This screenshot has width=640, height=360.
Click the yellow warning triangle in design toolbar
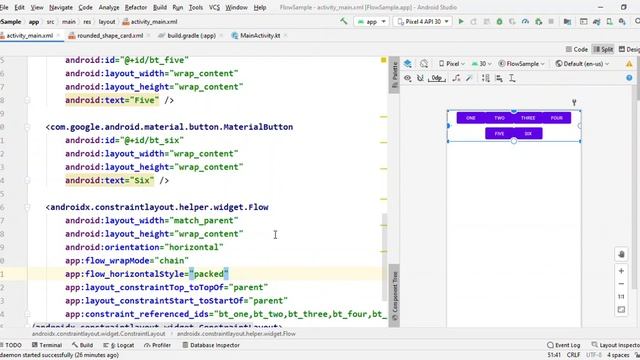pyautogui.click(x=629, y=64)
